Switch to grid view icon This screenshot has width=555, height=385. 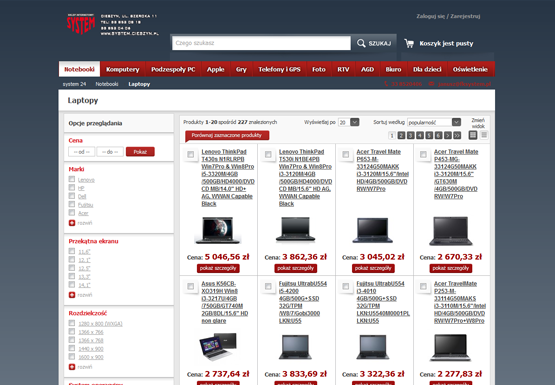coord(473,135)
